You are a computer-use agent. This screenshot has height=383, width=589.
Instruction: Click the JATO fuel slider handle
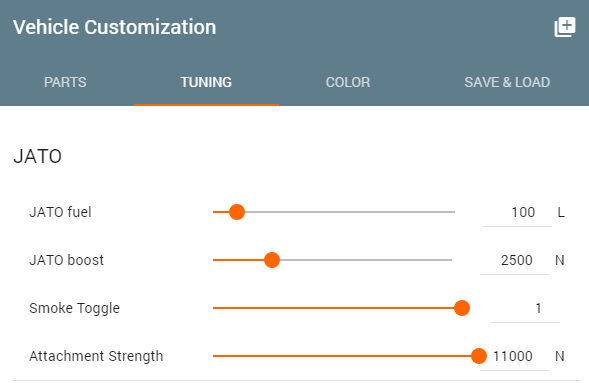(237, 212)
